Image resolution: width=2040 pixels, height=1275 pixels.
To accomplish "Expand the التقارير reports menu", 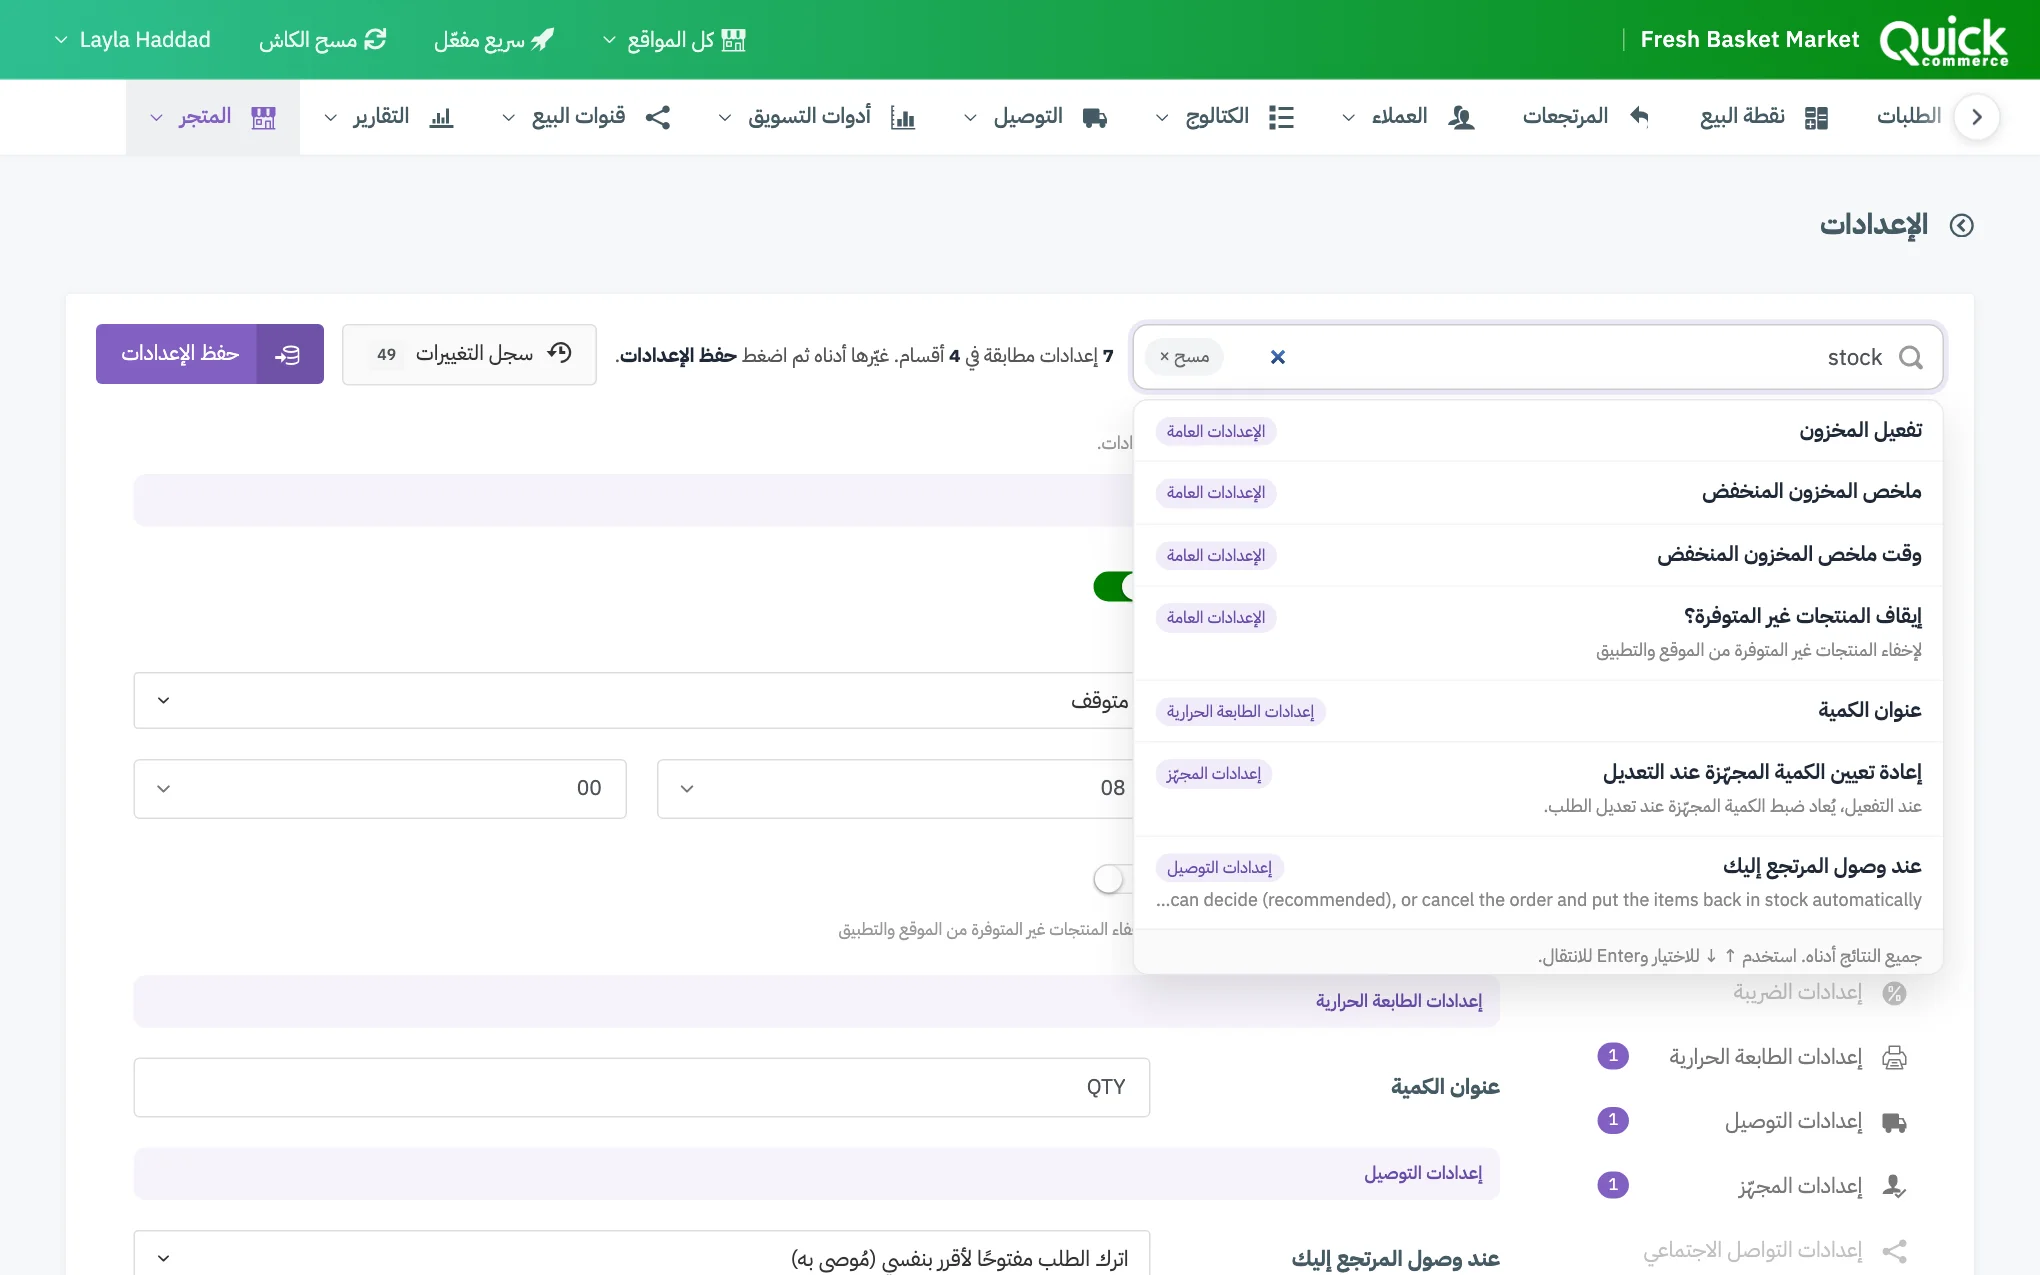I will [389, 117].
